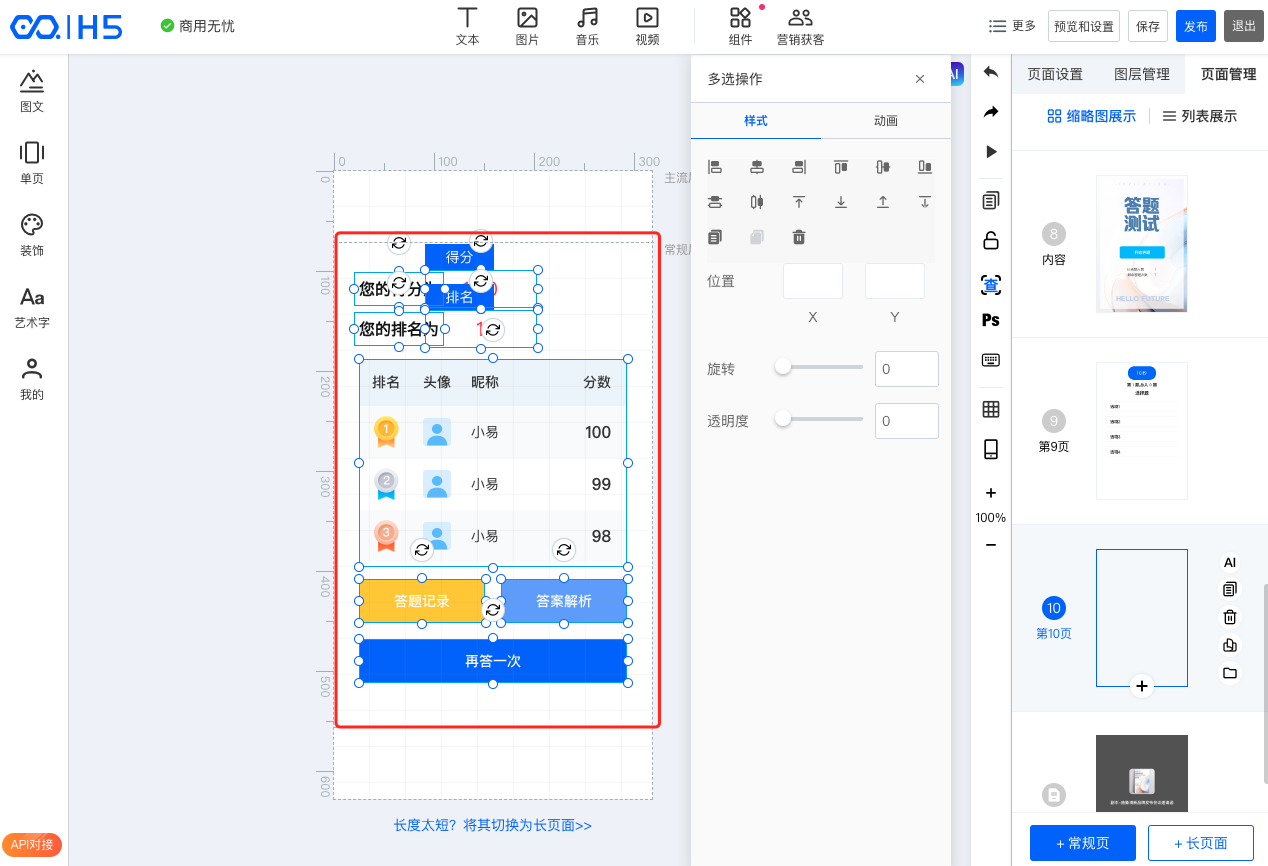
Task: Click the redo arrow icon
Action: coord(991,112)
